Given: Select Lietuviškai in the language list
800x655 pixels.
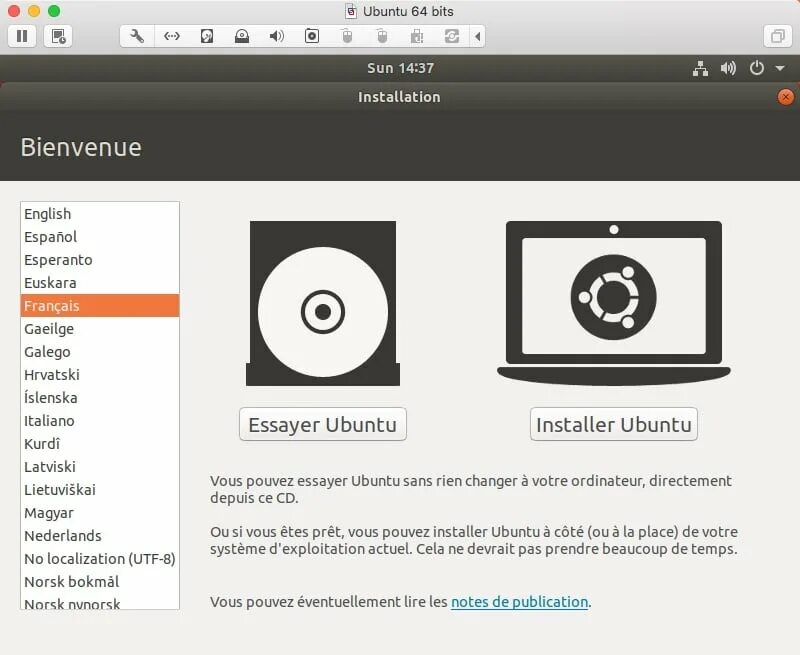Looking at the screenshot, I should coord(100,489).
